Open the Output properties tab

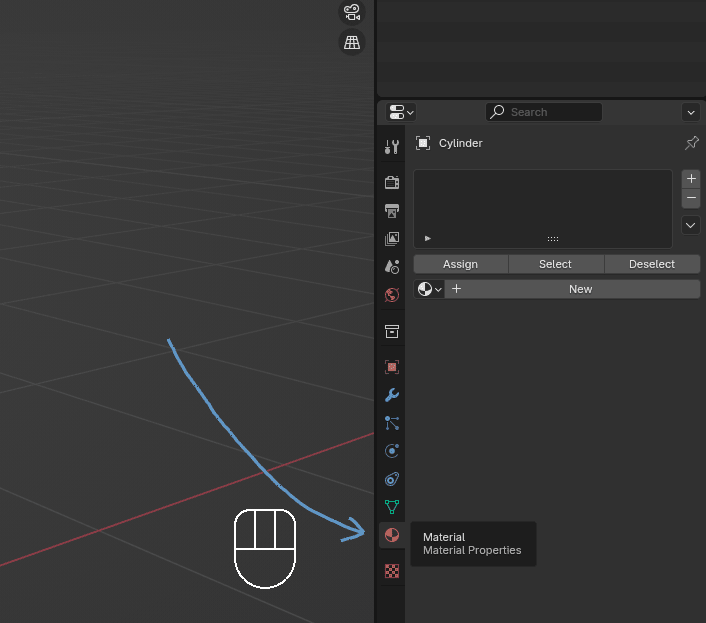tap(392, 211)
